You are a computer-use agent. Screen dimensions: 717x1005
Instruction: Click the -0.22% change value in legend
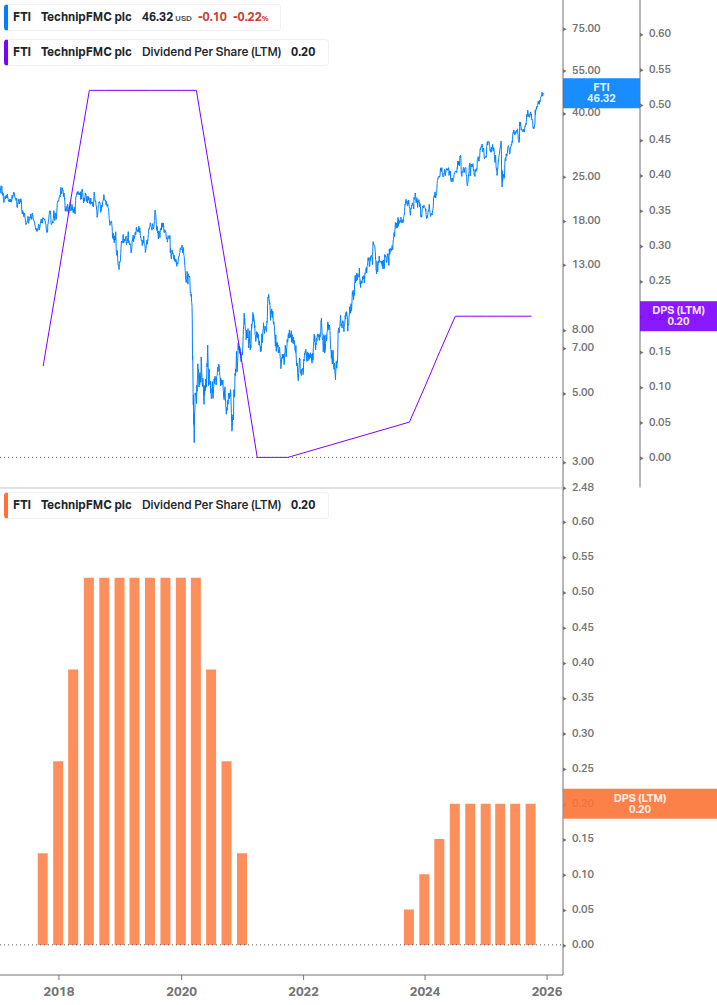[x=251, y=17]
